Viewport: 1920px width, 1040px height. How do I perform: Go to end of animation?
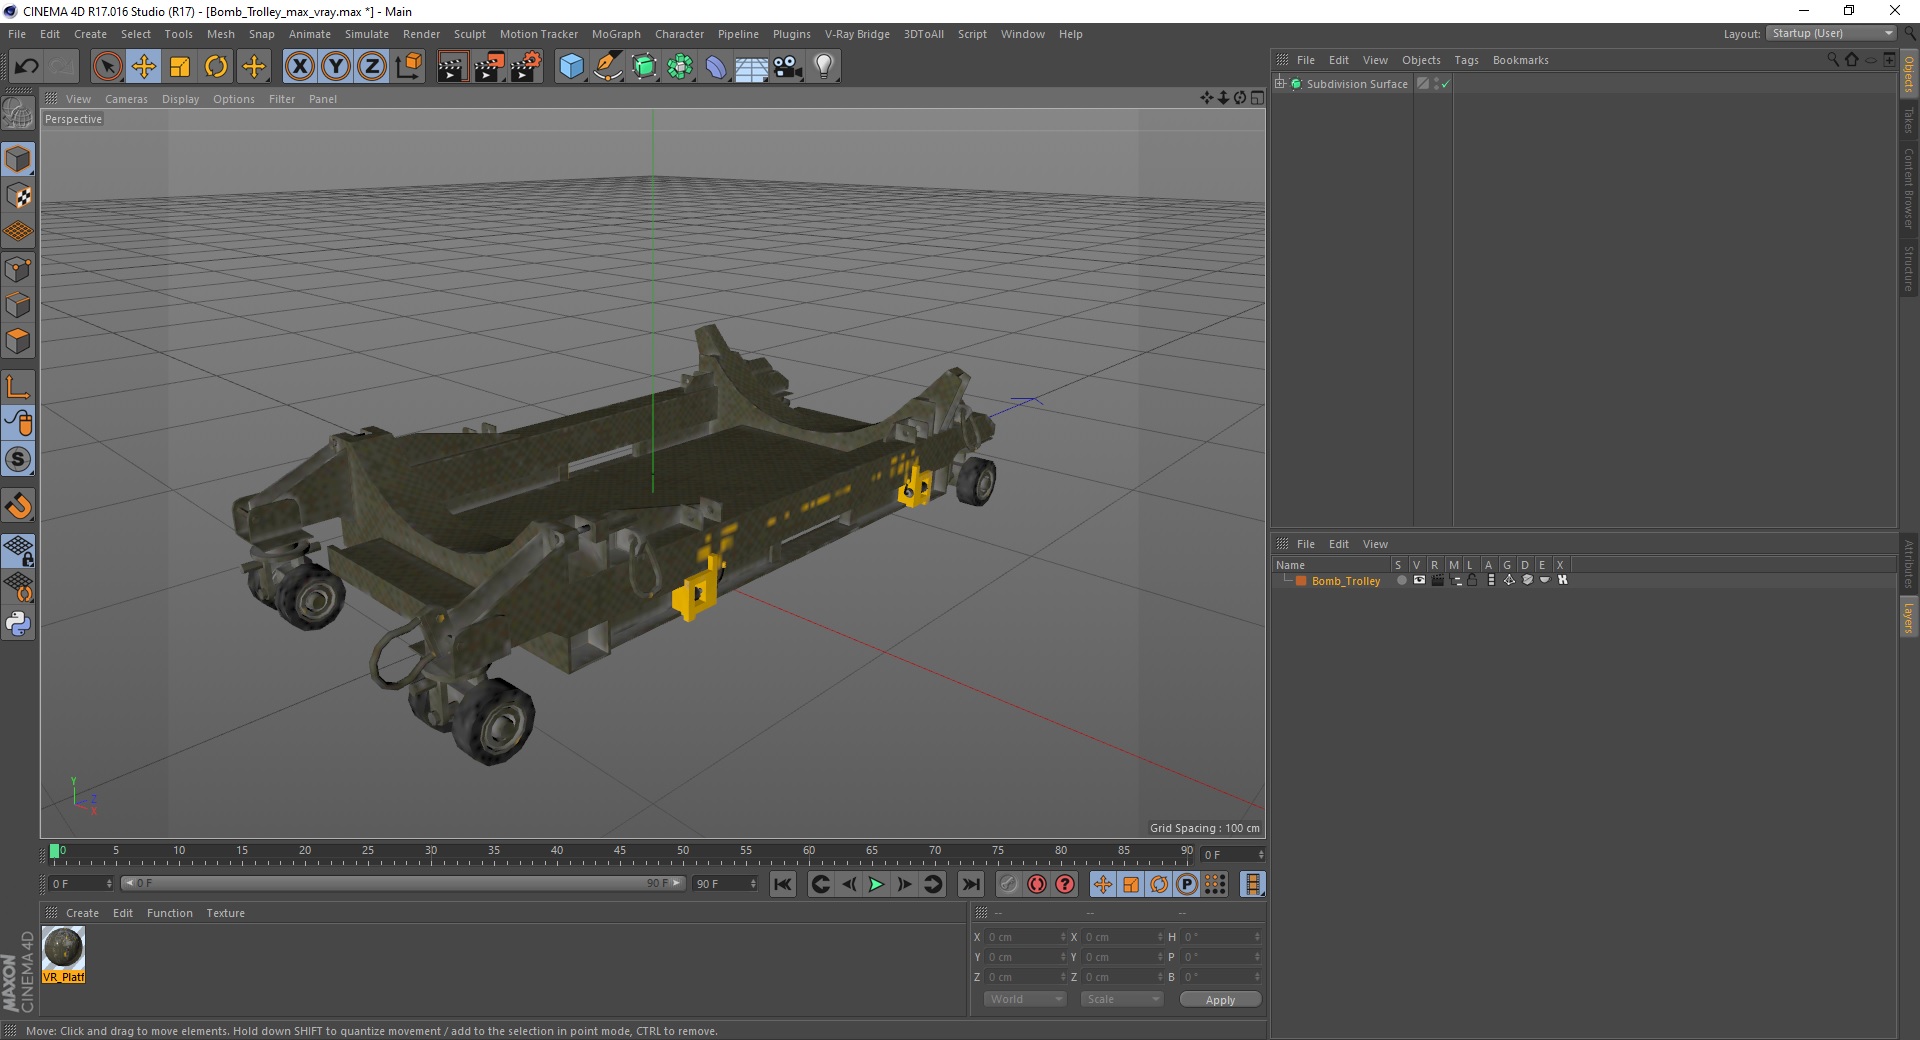[x=970, y=884]
